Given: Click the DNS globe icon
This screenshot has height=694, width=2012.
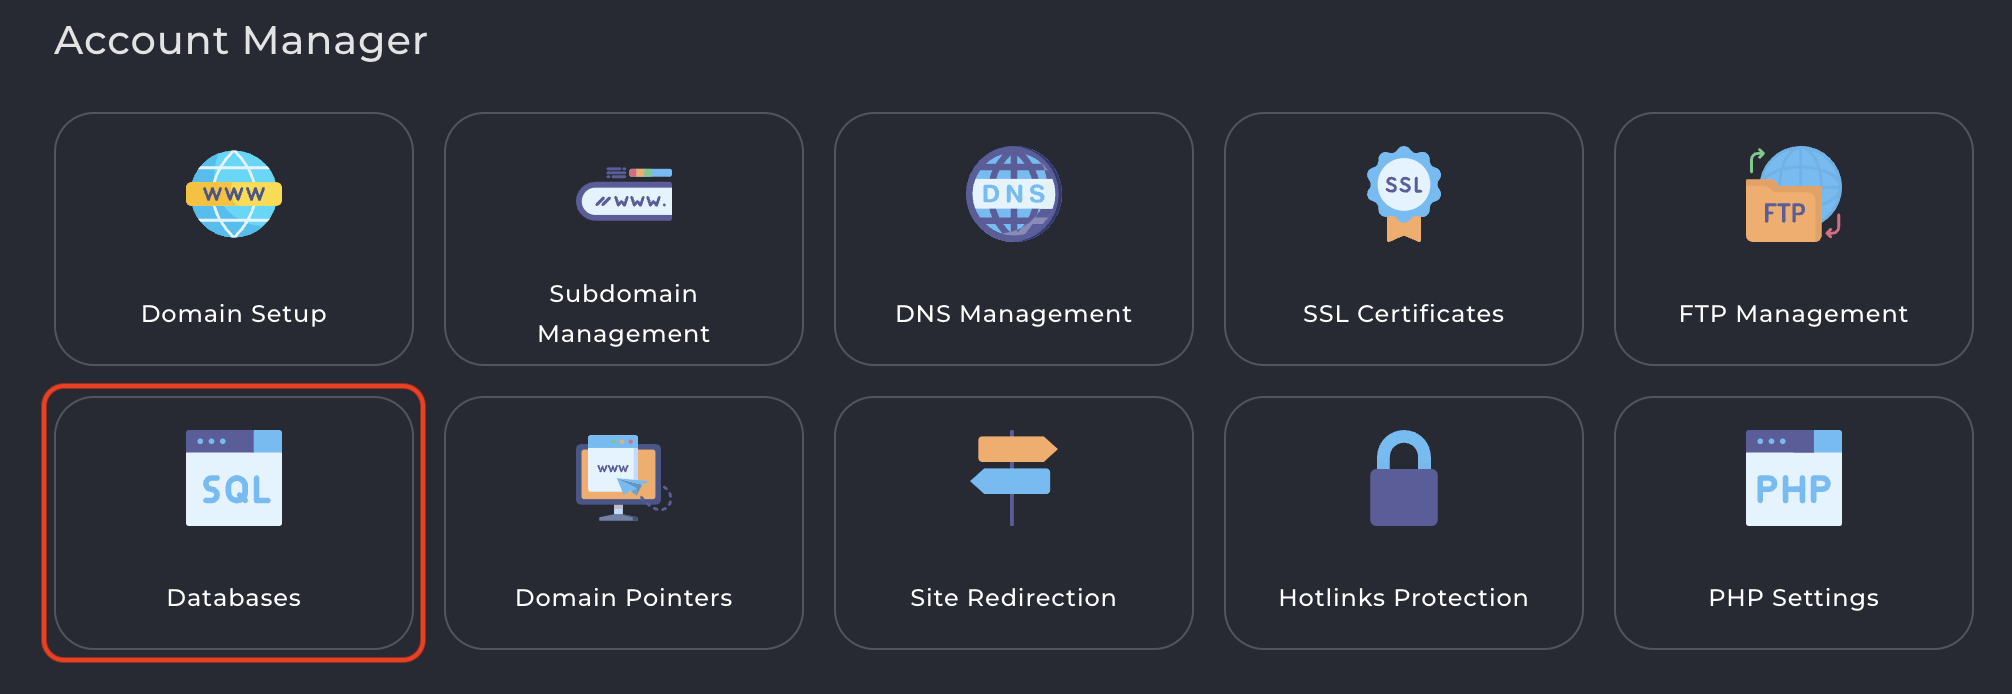Looking at the screenshot, I should pos(1013,194).
